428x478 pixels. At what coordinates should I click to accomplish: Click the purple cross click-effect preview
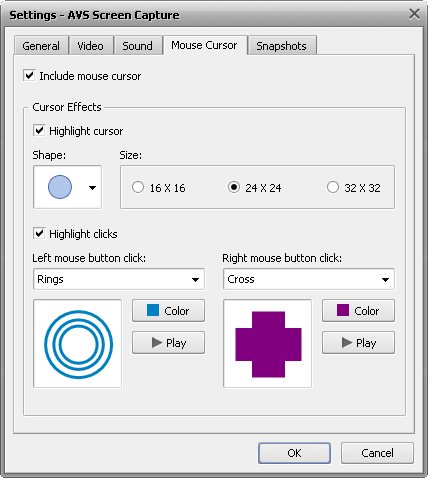(268, 344)
